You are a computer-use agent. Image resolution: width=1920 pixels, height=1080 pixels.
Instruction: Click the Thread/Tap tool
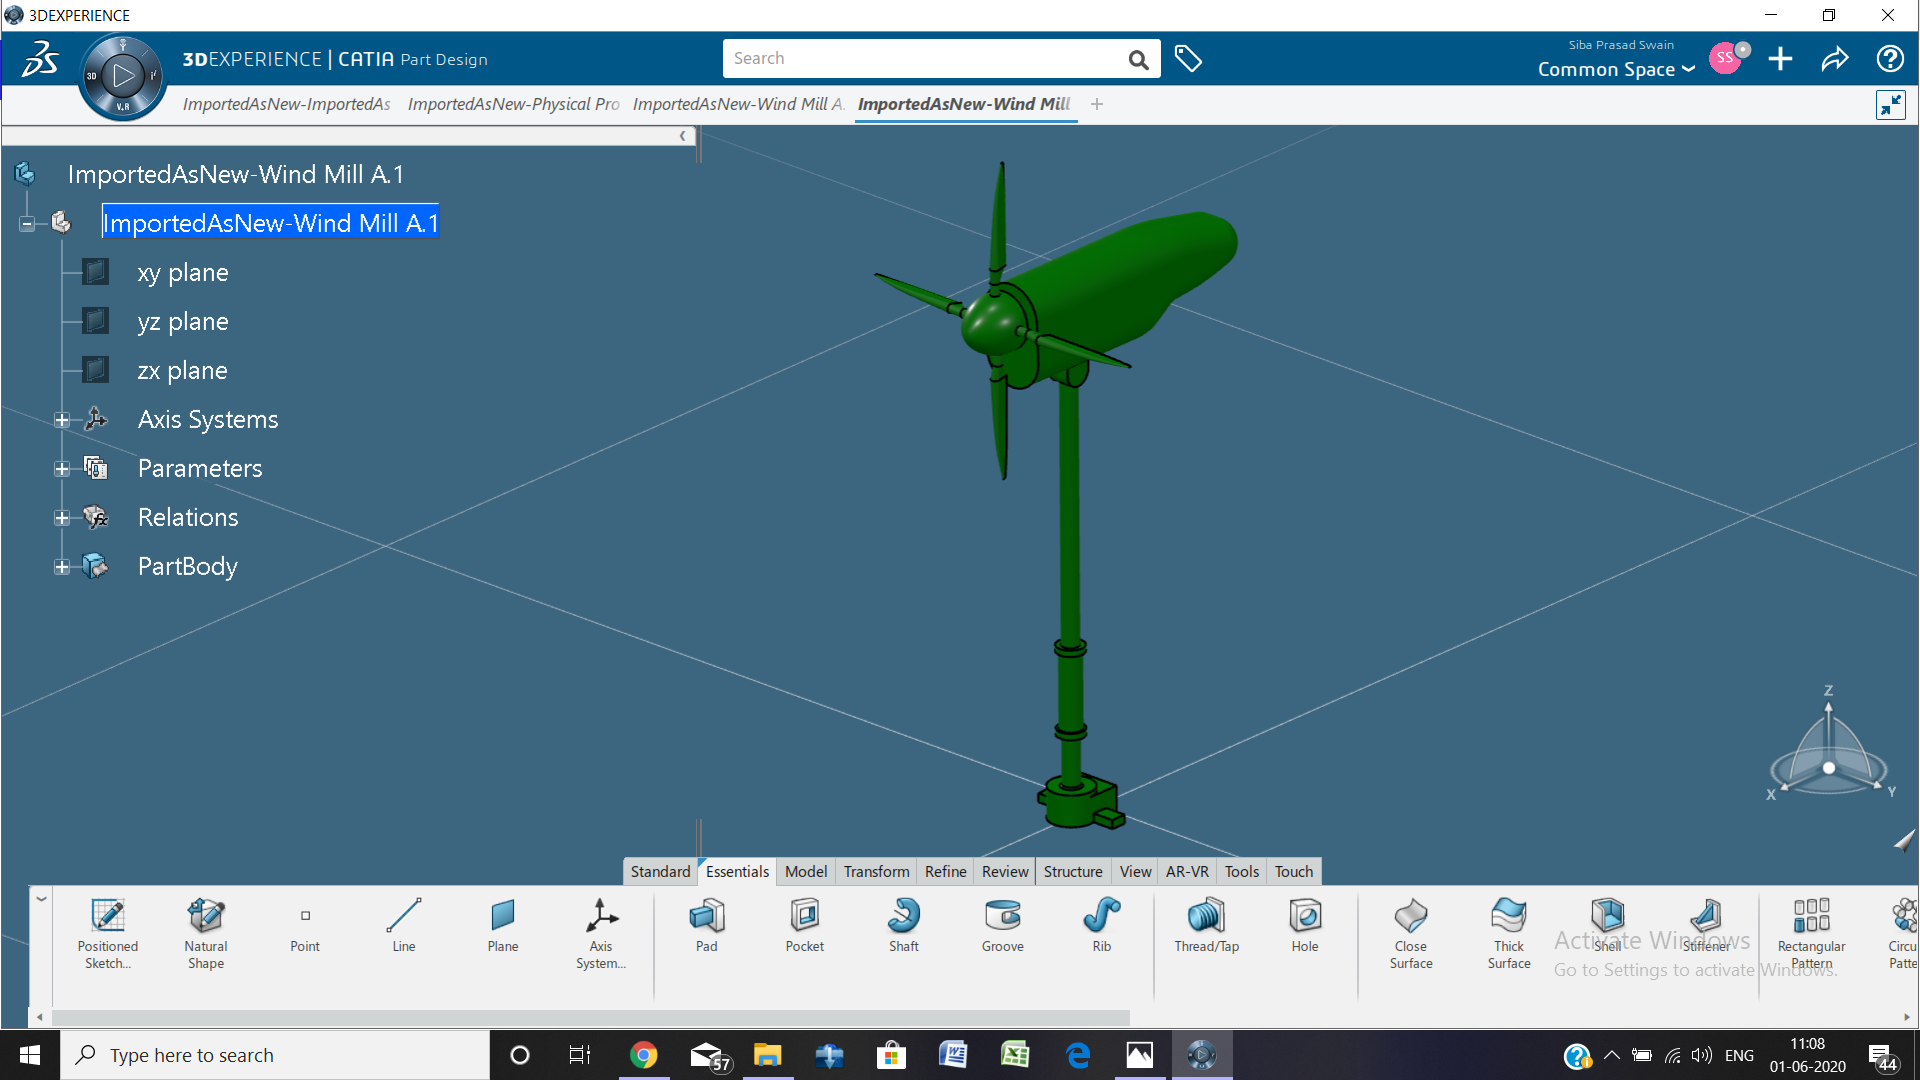pos(1206,925)
